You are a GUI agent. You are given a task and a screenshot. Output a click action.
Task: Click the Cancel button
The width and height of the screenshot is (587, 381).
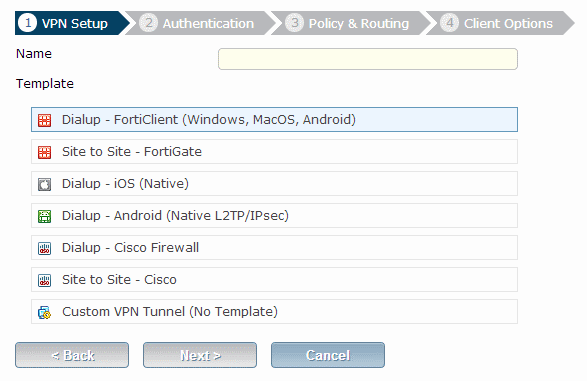point(328,355)
